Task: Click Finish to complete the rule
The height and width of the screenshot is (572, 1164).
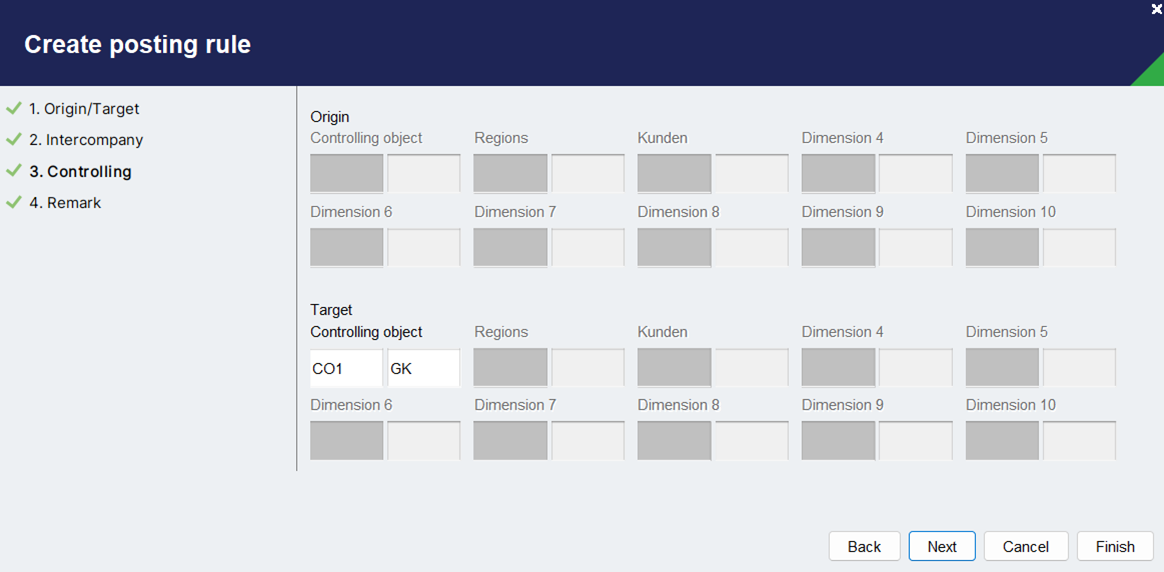Action: (x=1115, y=546)
